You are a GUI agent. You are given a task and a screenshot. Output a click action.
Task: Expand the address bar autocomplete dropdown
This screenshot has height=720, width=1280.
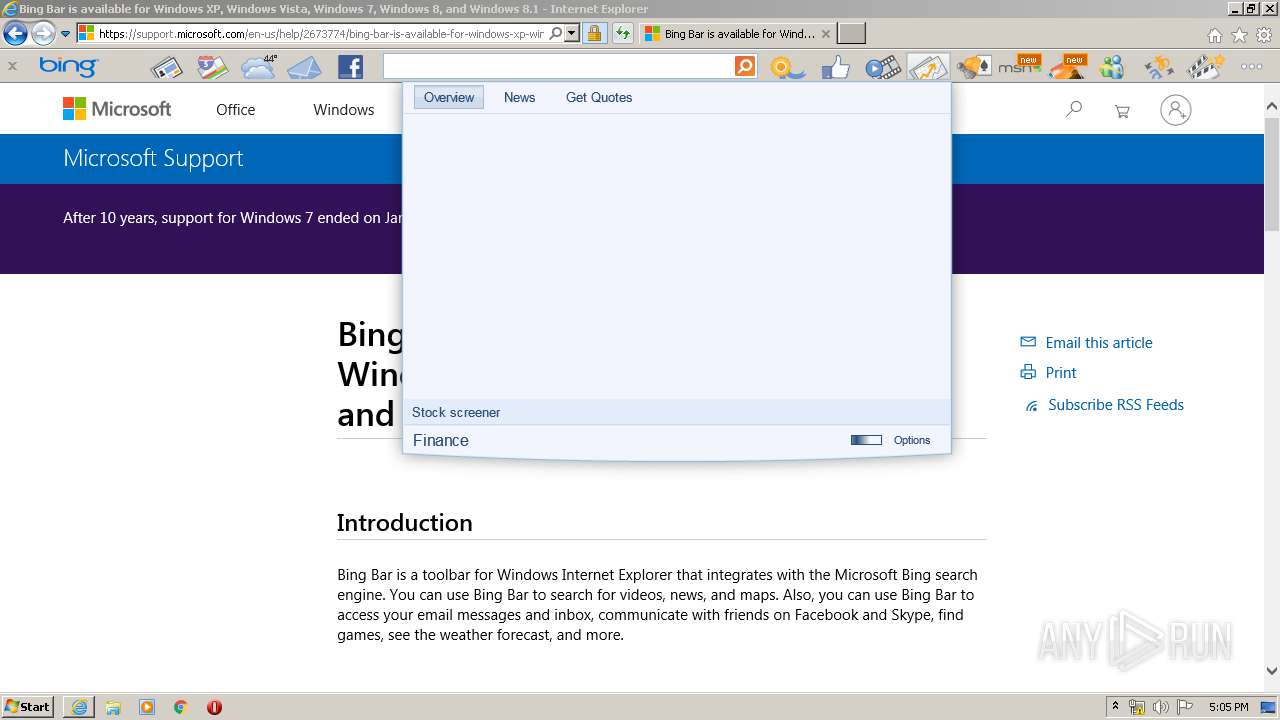coord(572,33)
